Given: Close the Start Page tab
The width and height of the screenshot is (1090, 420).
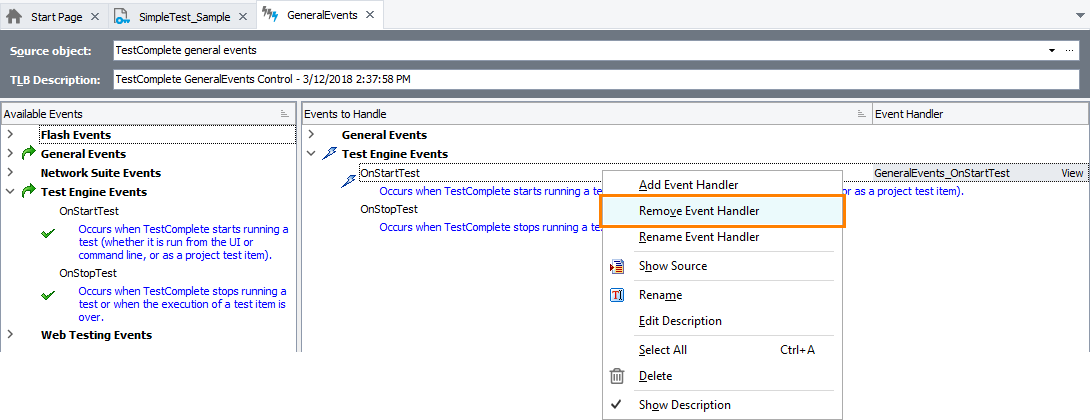Looking at the screenshot, I should click(95, 17).
